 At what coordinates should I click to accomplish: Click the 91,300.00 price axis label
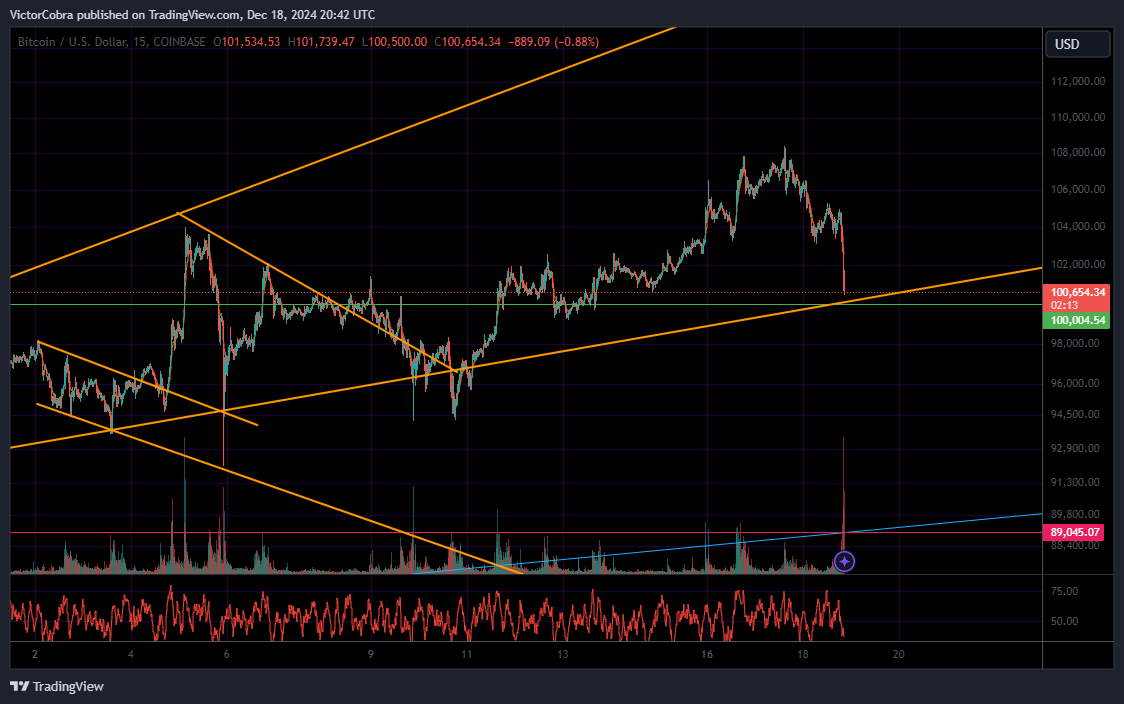[x=1075, y=482]
